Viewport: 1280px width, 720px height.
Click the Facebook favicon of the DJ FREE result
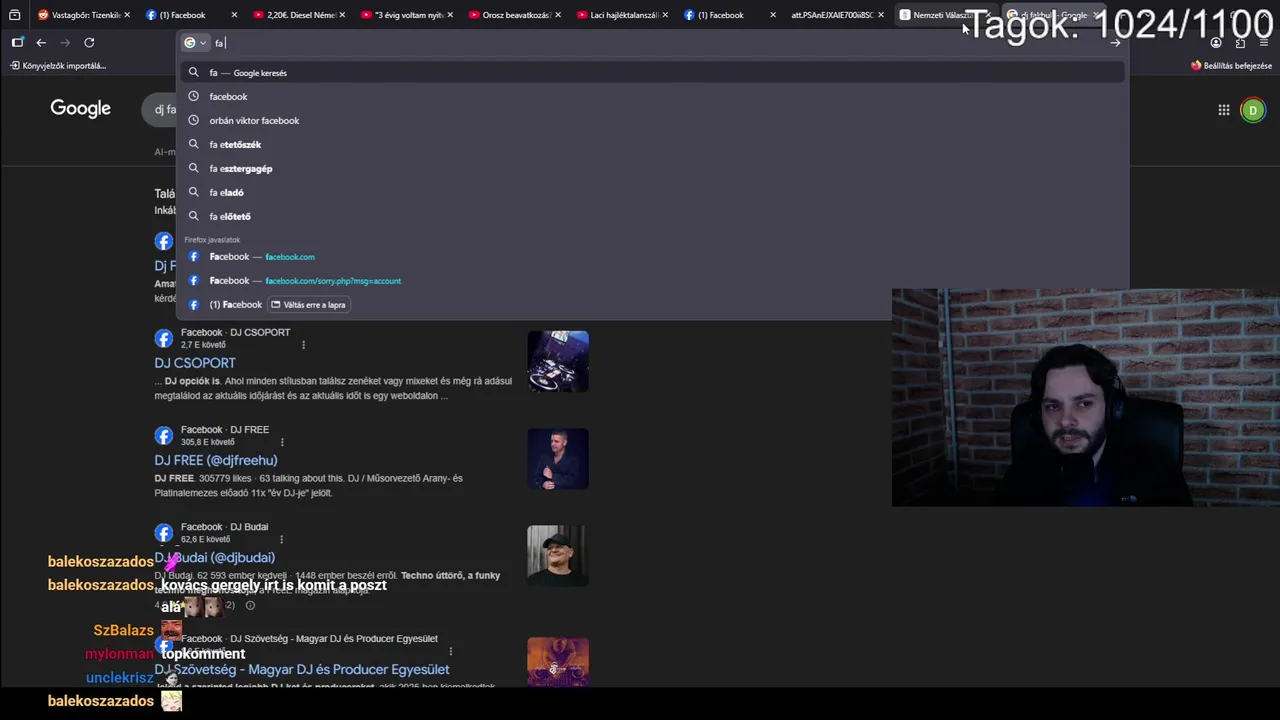[164, 435]
